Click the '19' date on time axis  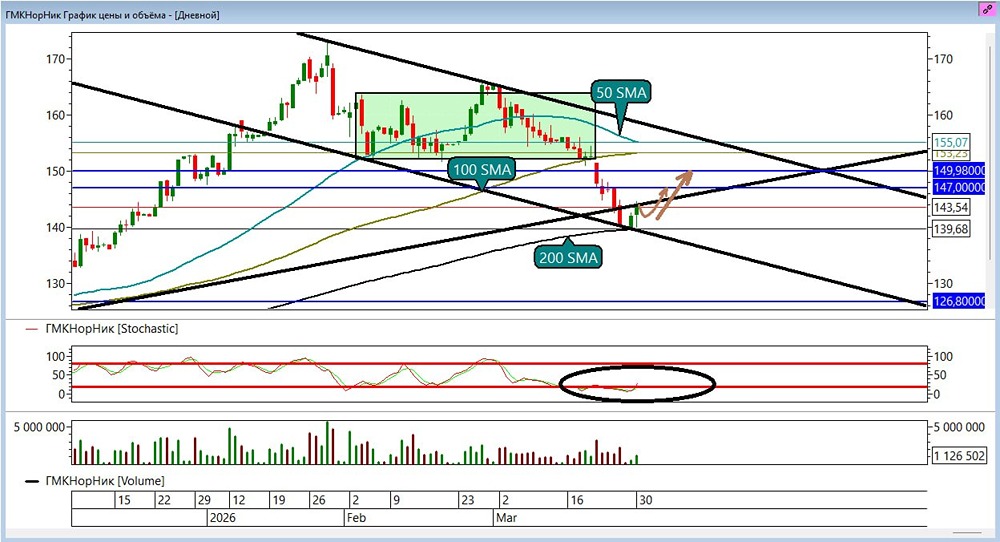(x=279, y=500)
